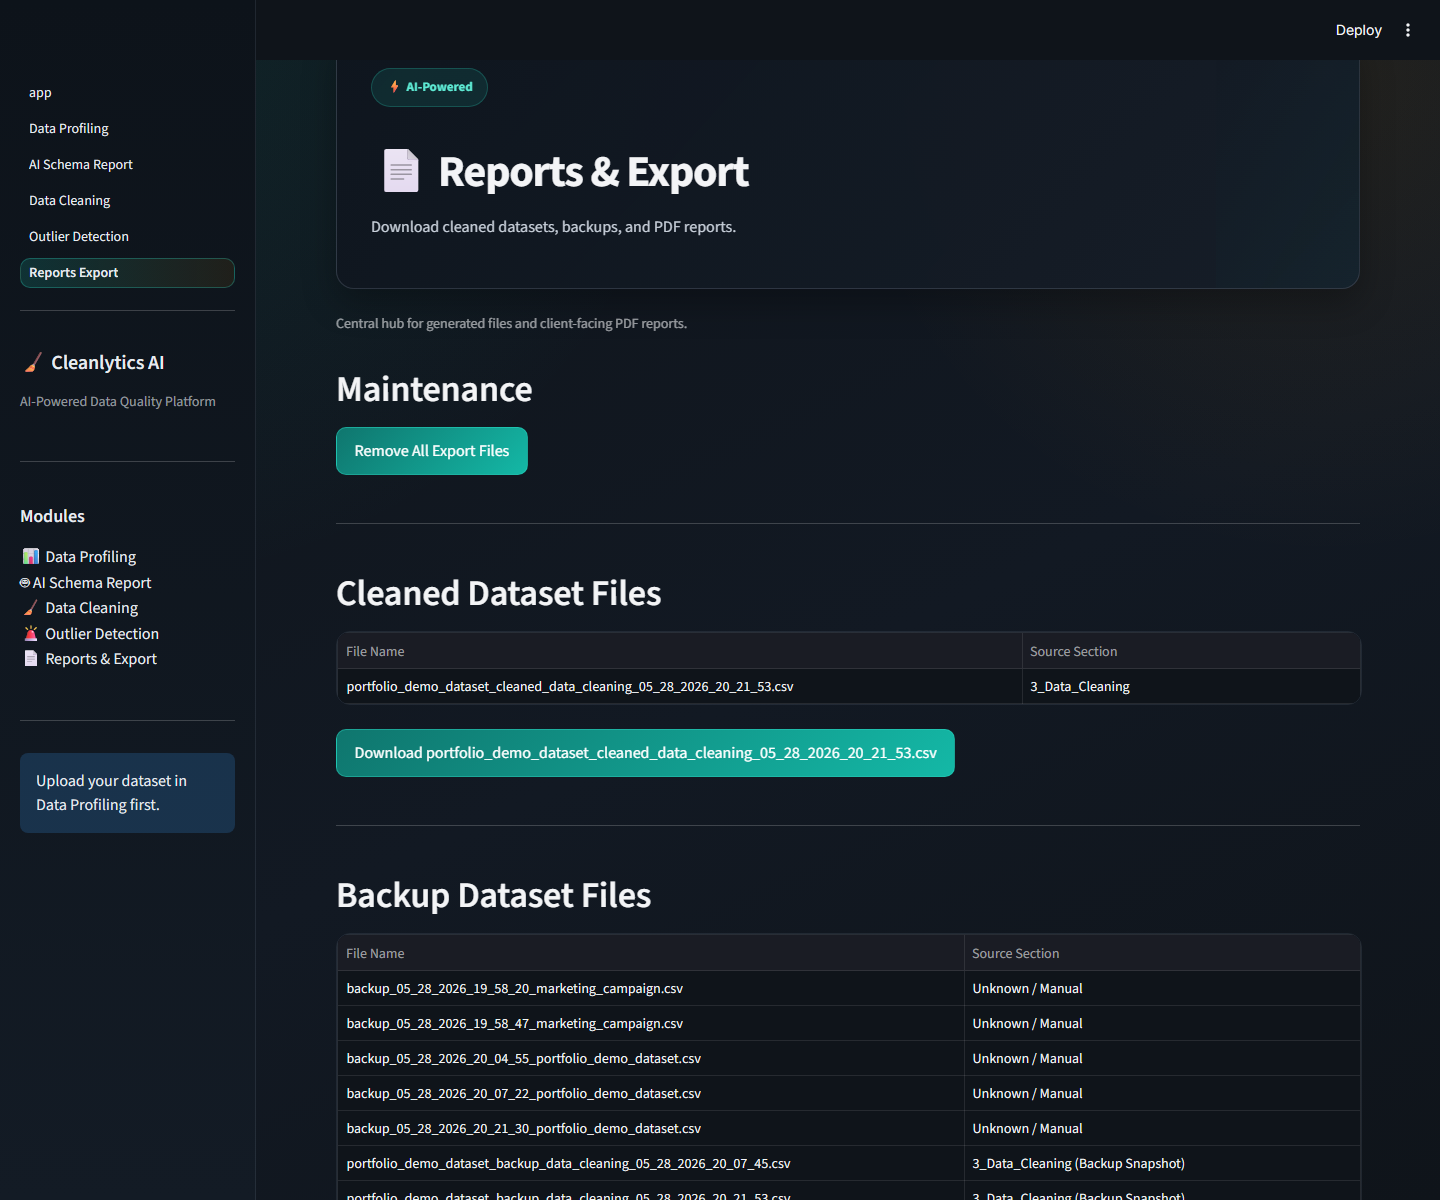The width and height of the screenshot is (1440, 1200).
Task: Click the Cleanlytics AI sidebar title
Action: 108,363
